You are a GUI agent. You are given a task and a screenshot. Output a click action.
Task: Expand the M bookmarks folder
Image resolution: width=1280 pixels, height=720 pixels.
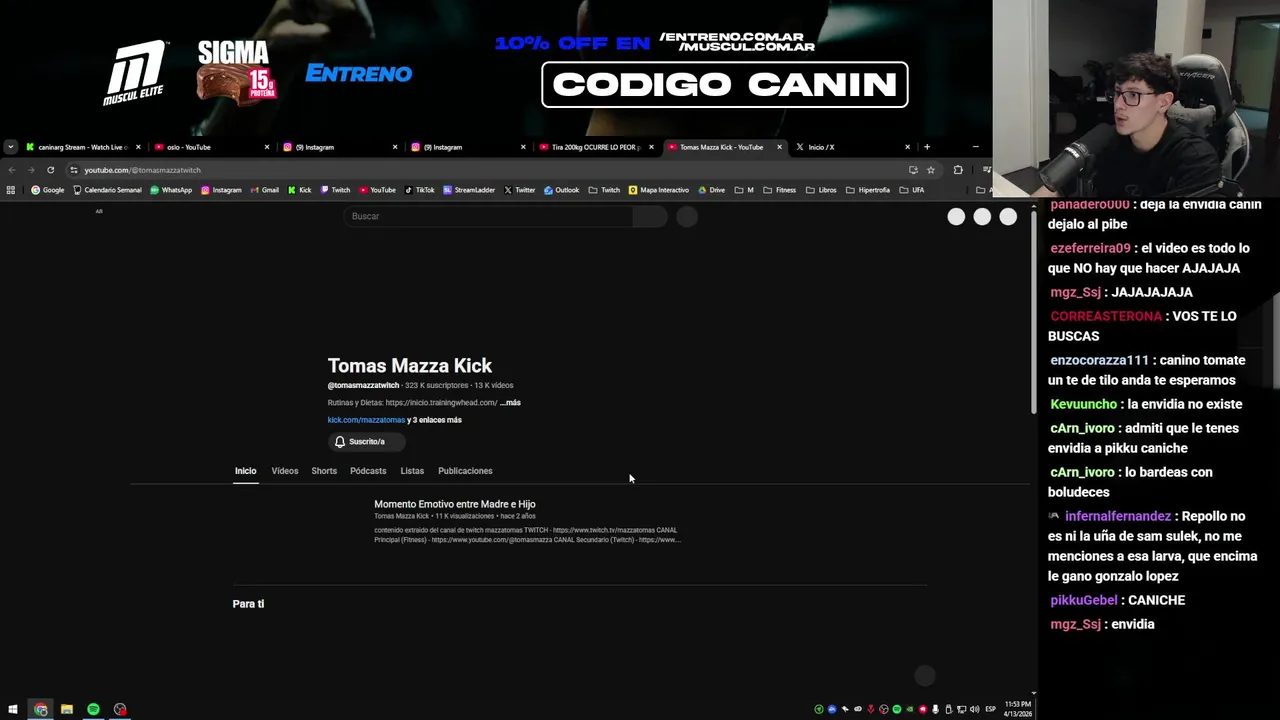coord(744,190)
